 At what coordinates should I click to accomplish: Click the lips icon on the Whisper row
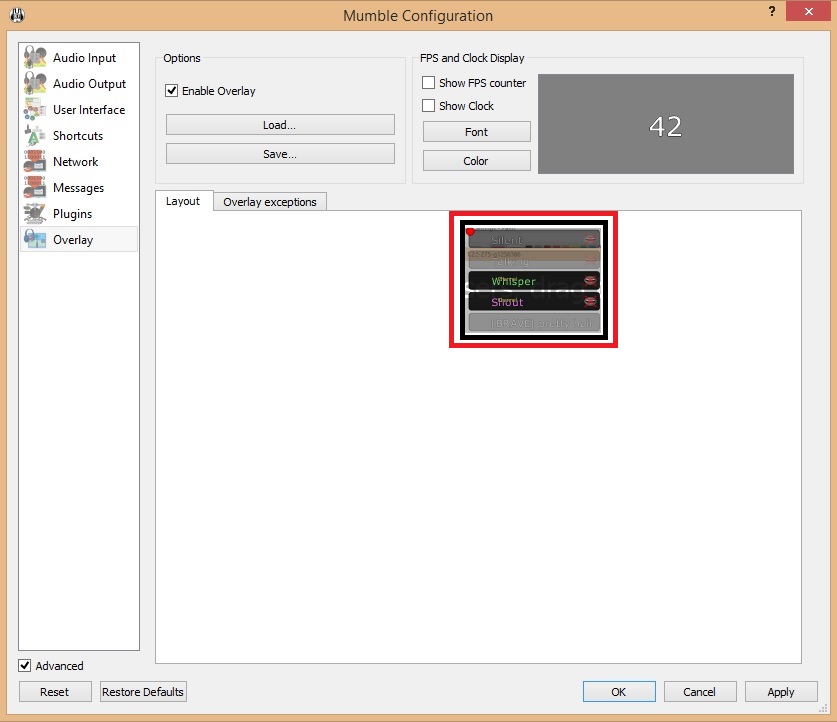[x=590, y=281]
